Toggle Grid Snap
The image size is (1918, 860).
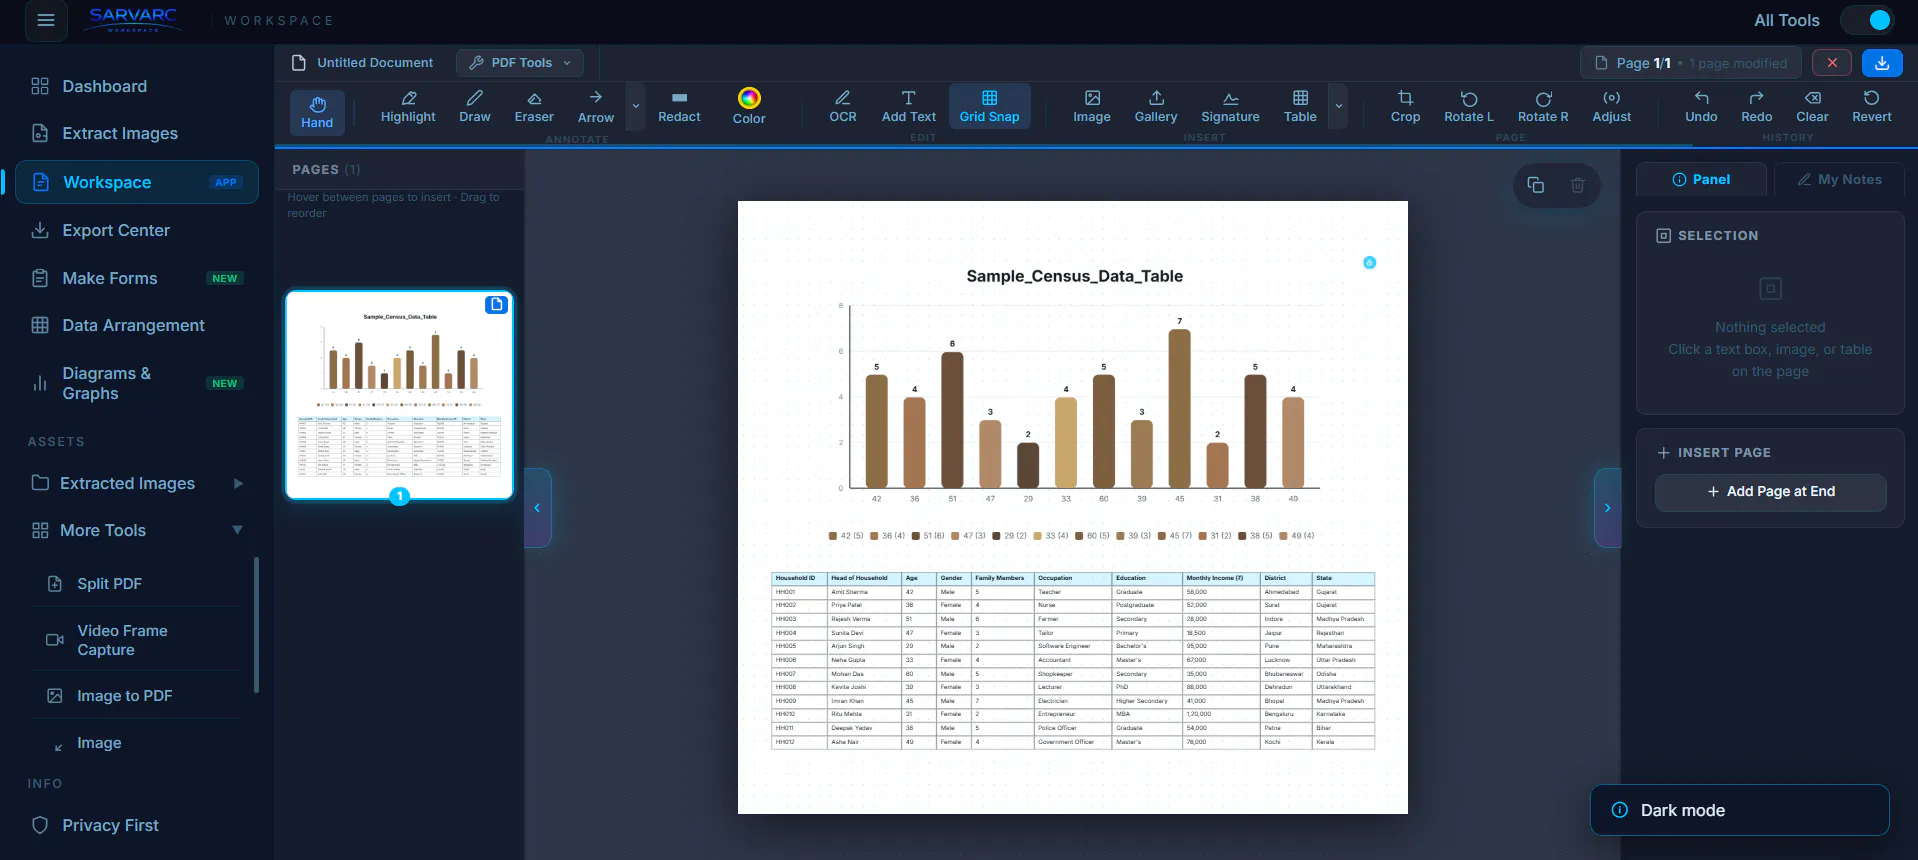click(990, 107)
